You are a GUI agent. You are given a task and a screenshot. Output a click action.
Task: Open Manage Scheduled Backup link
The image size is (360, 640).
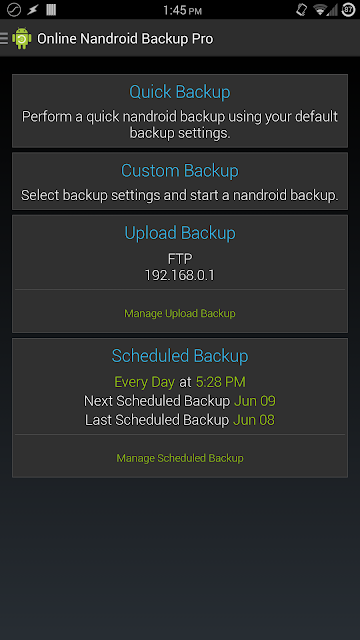click(180, 458)
